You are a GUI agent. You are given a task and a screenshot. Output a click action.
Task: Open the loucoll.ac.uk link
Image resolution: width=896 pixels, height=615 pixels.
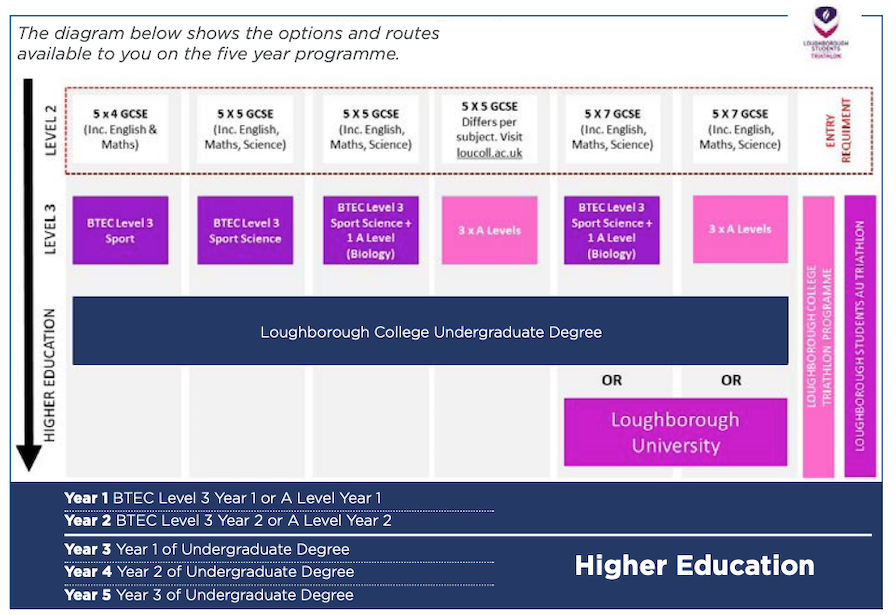(x=489, y=153)
